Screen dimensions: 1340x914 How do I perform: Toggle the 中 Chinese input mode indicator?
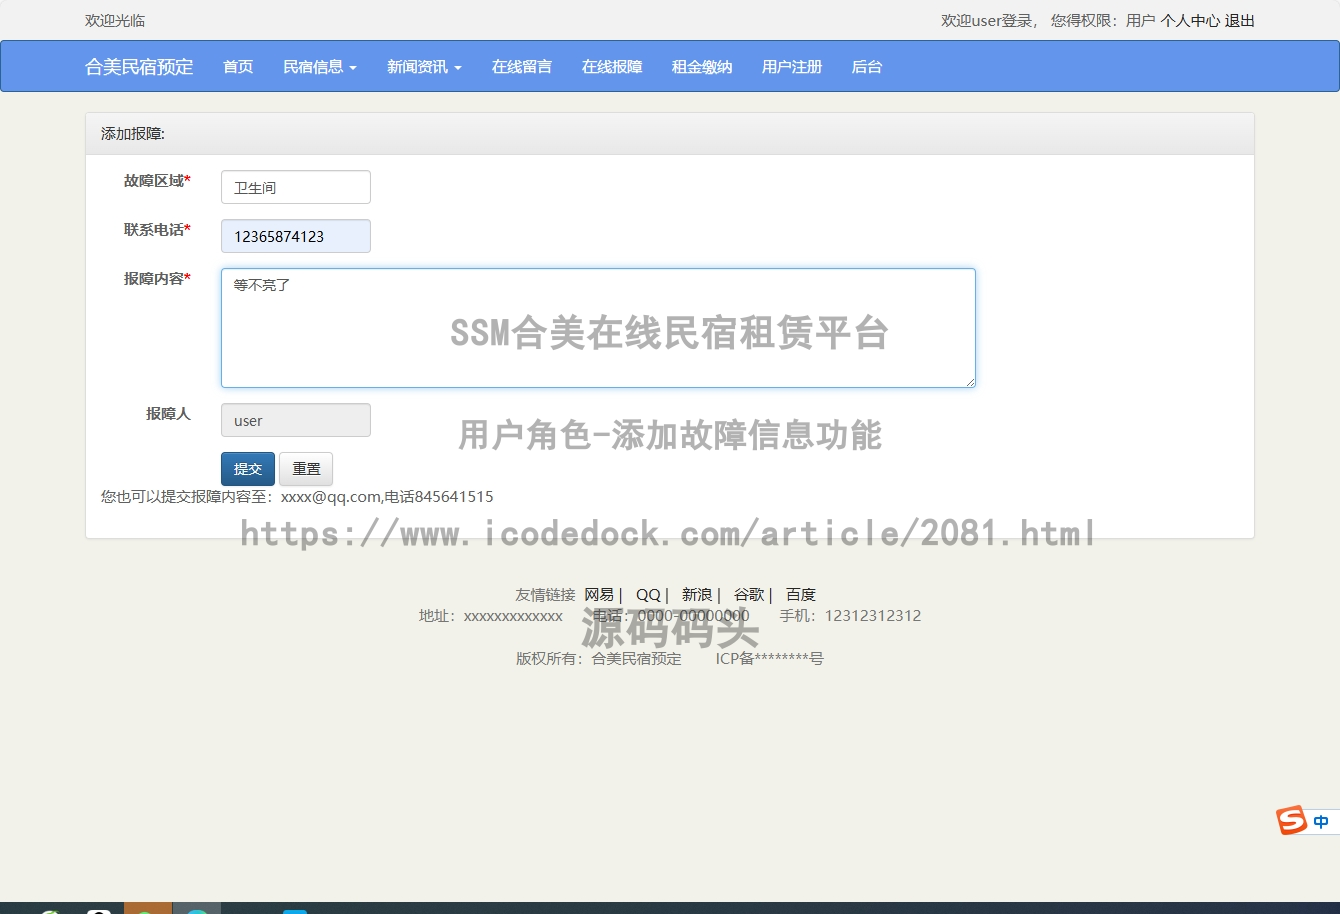coord(1321,822)
